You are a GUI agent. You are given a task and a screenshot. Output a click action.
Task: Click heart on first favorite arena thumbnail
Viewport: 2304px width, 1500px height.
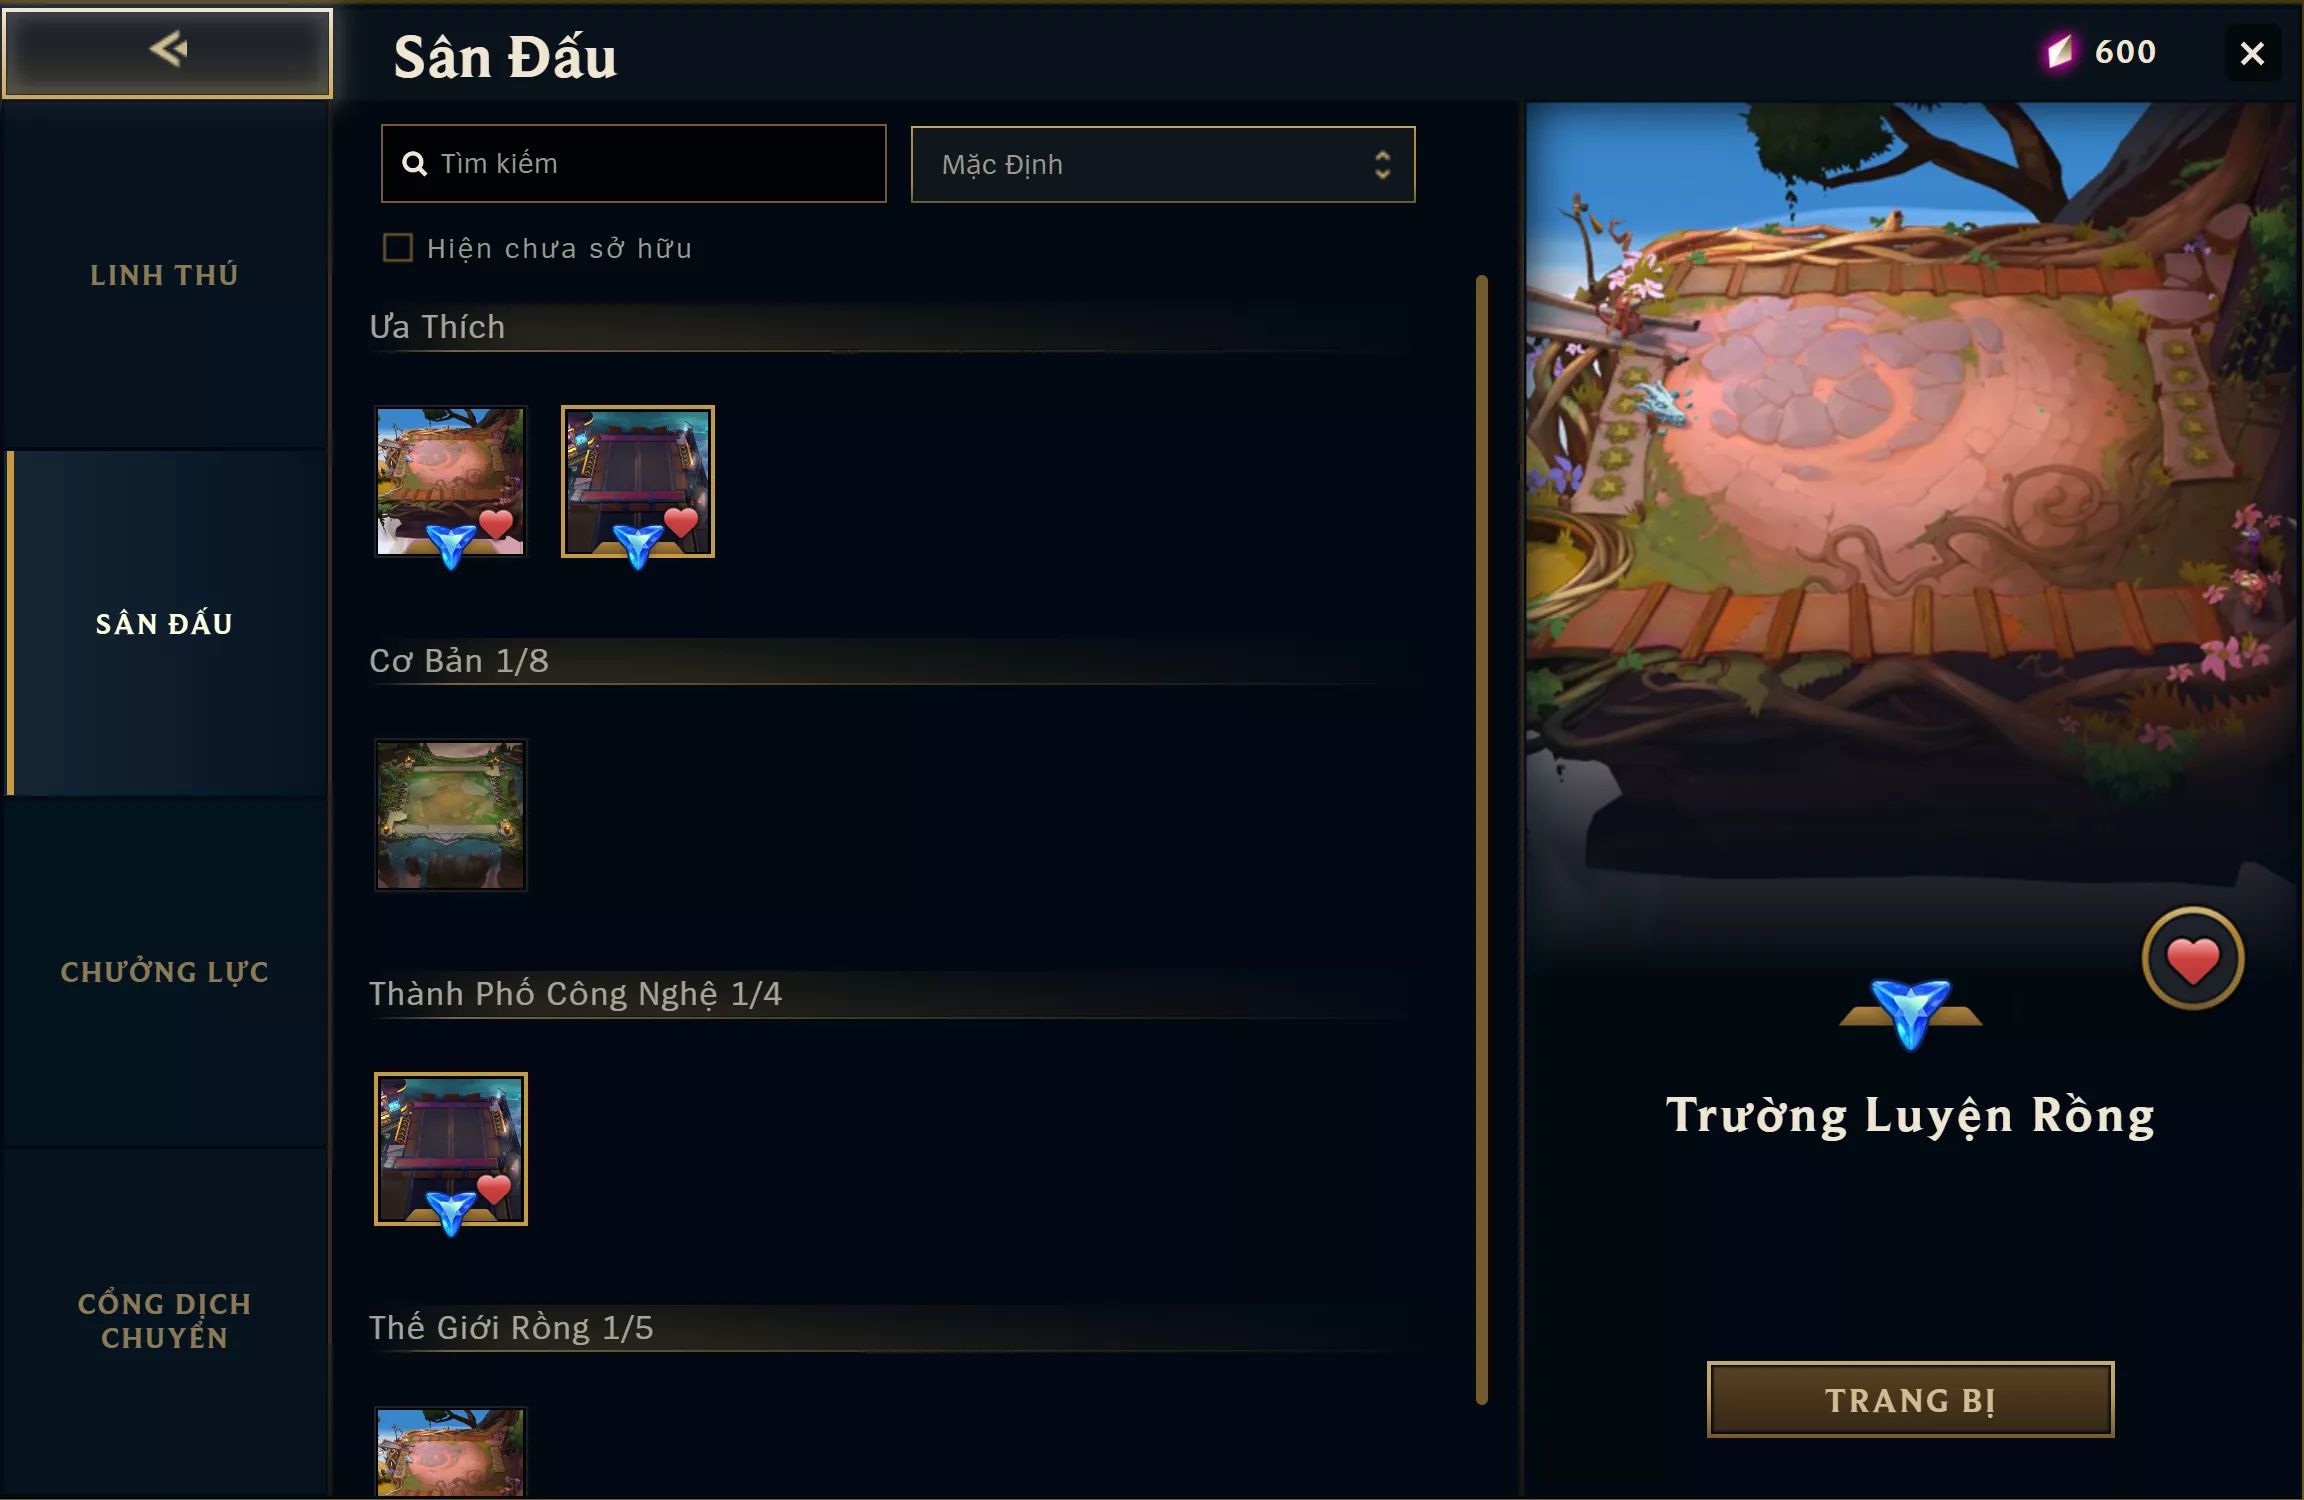click(x=495, y=524)
